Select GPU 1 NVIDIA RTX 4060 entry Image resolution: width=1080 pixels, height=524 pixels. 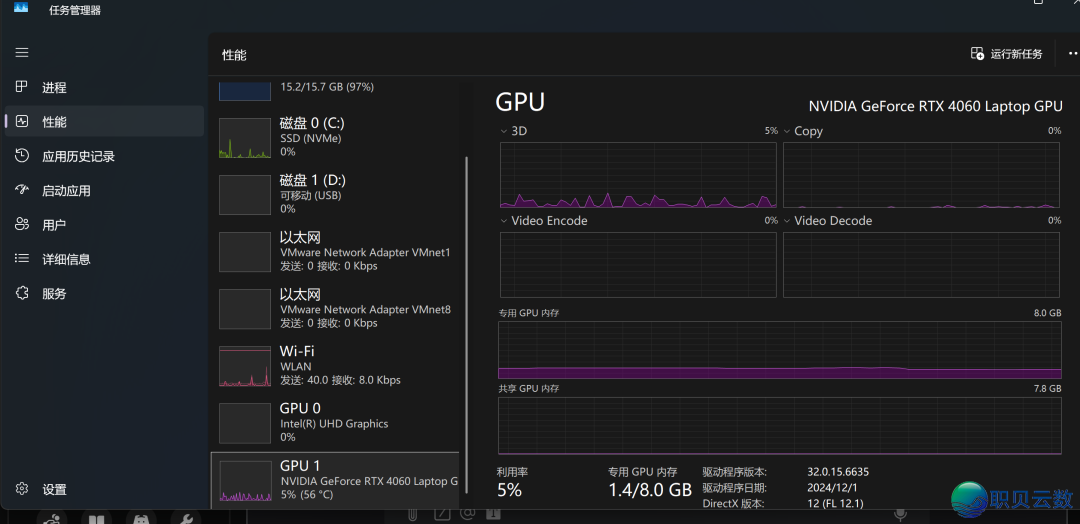(x=335, y=480)
